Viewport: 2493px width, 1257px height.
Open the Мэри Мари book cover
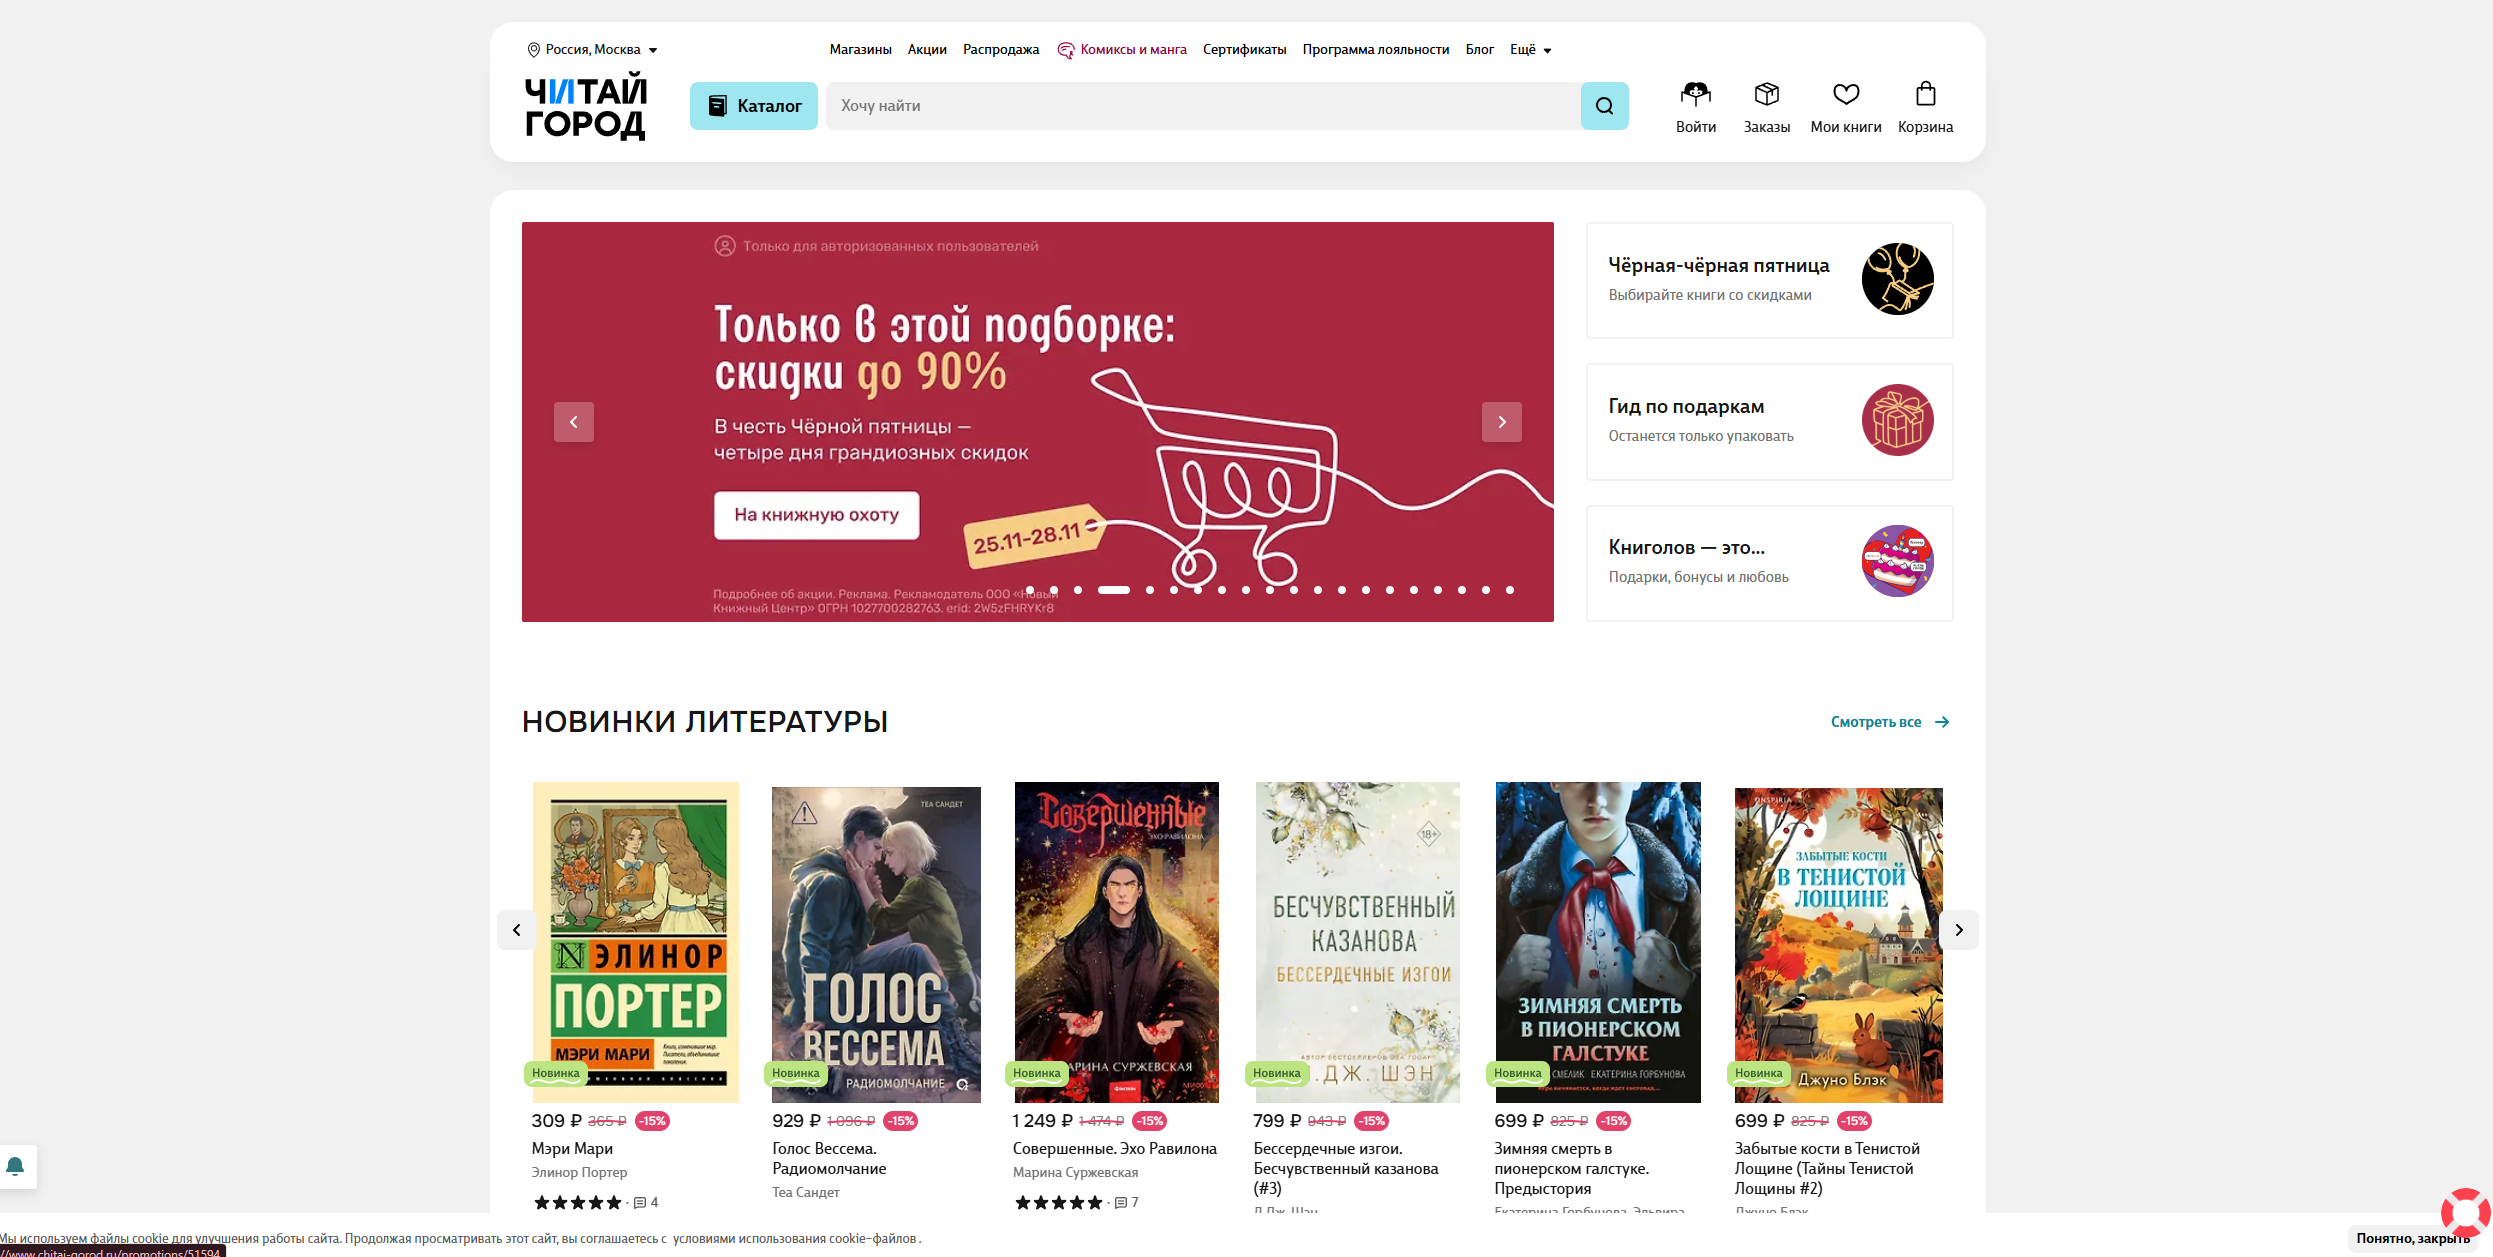point(636,942)
